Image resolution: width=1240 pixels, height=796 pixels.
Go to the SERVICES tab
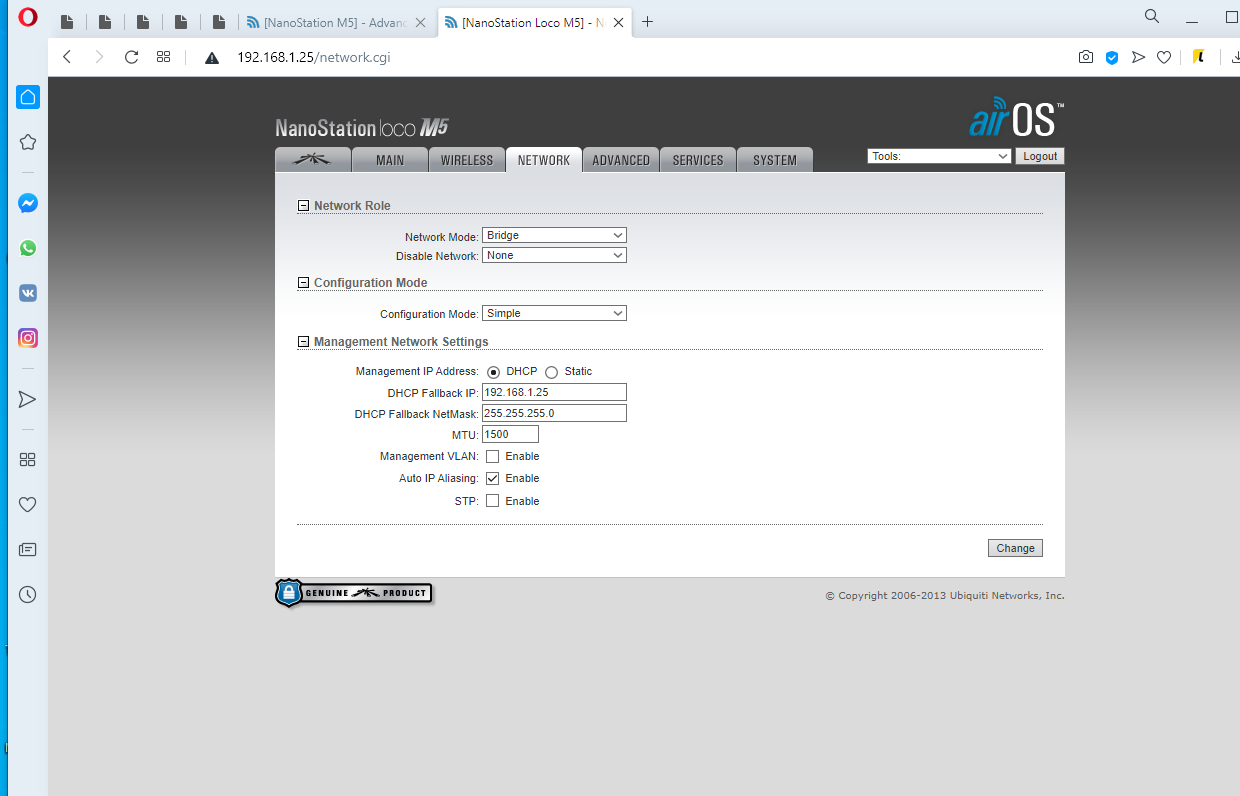point(698,160)
